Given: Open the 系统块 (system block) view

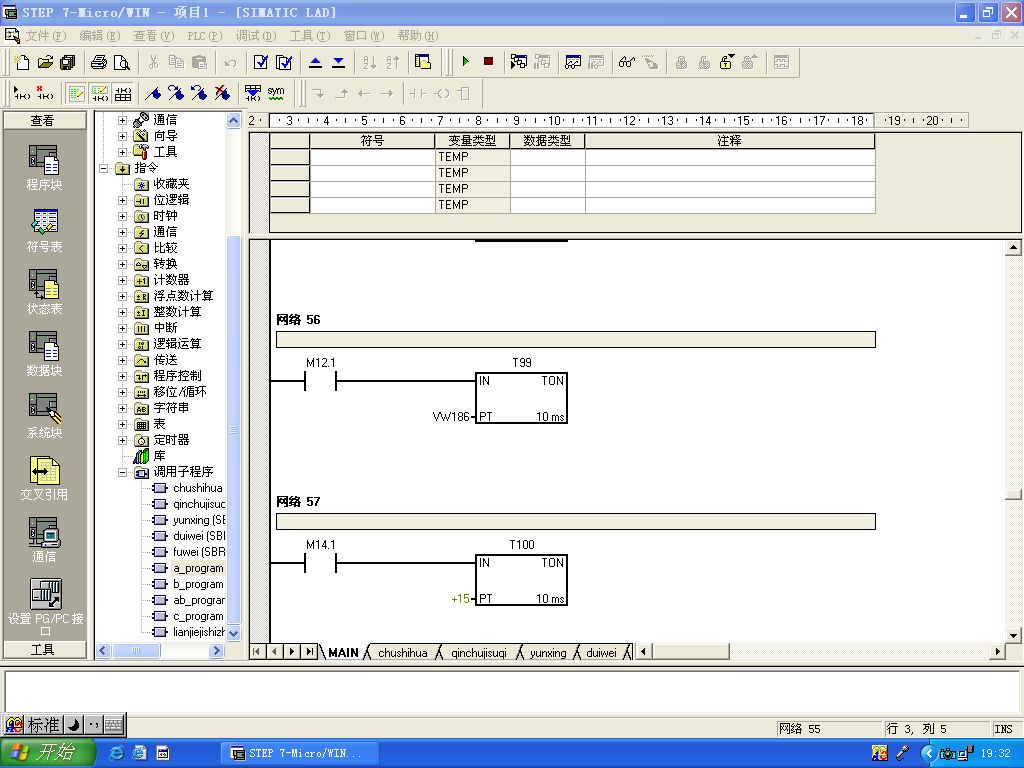Looking at the screenshot, I should pos(43,415).
